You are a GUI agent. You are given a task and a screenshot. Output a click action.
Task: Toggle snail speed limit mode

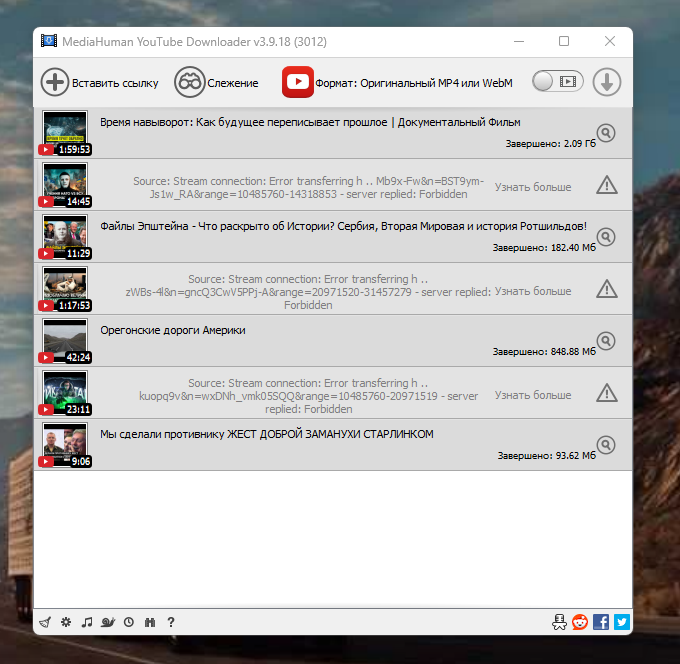click(x=108, y=622)
